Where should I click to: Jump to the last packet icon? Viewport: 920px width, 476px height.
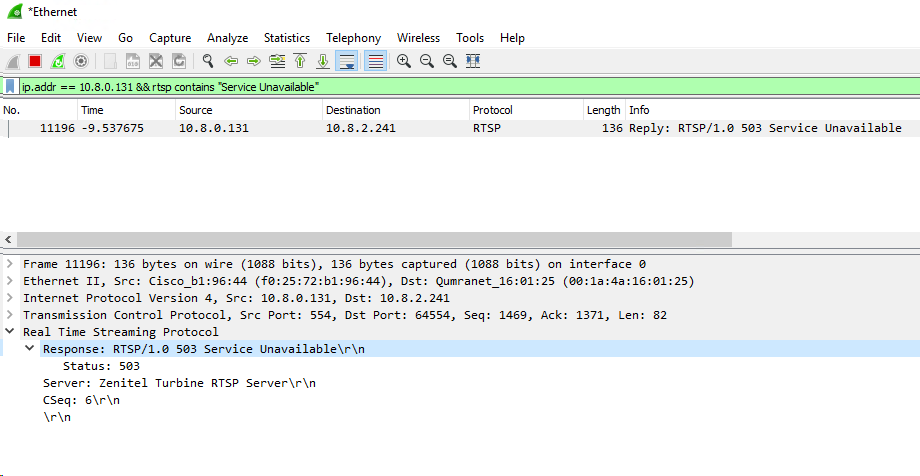tap(323, 61)
